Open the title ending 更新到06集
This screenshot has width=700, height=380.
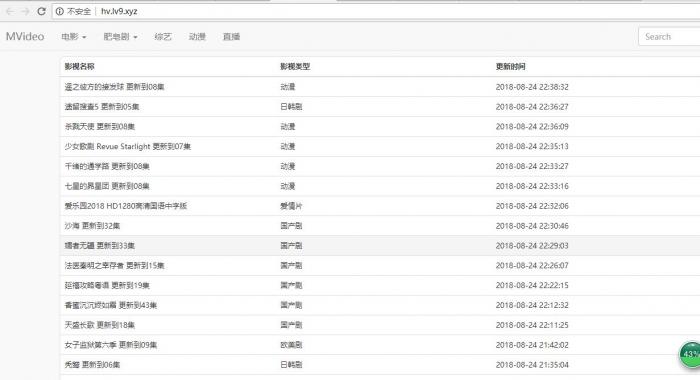[92, 365]
